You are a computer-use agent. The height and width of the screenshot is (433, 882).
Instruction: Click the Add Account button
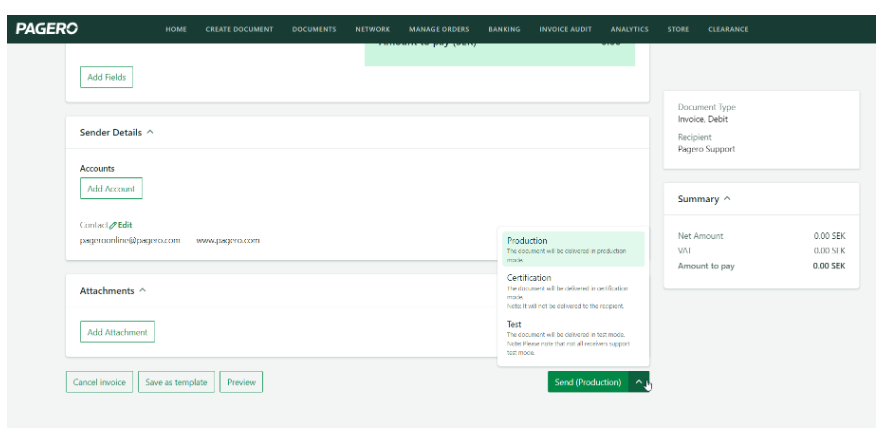tap(111, 188)
